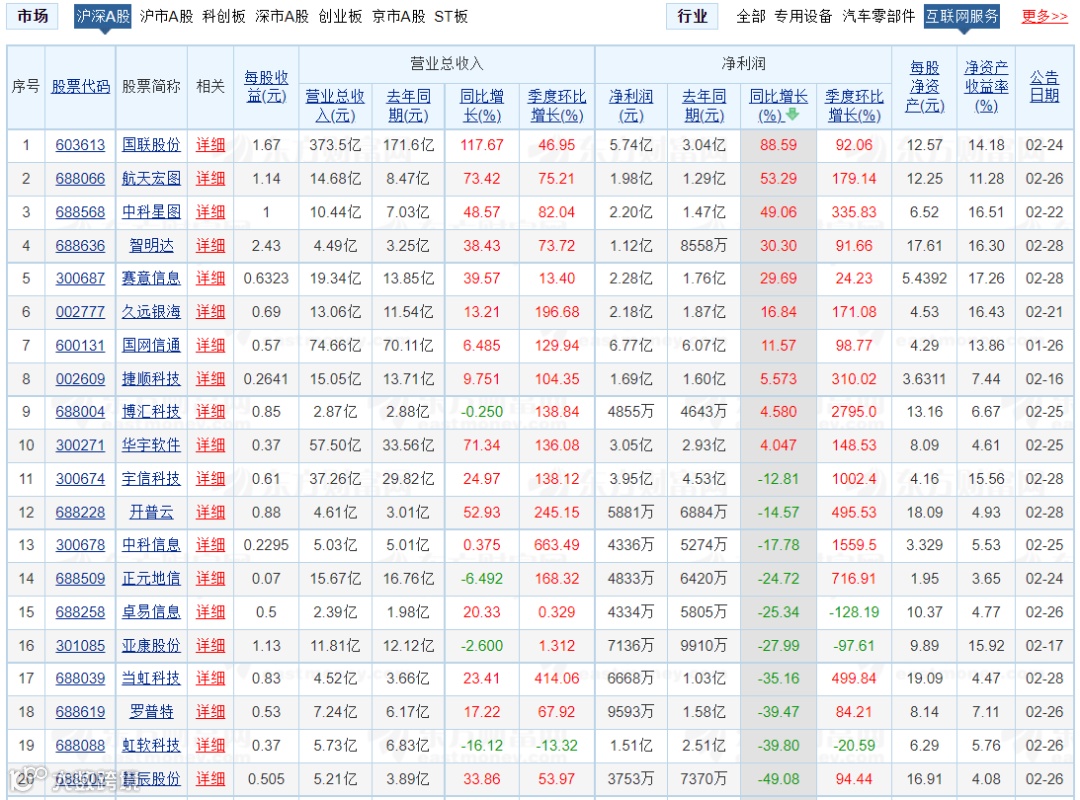Viewport: 1080px width, 800px height.
Task: Sort by 每股收益(元) column header
Action: (266, 87)
